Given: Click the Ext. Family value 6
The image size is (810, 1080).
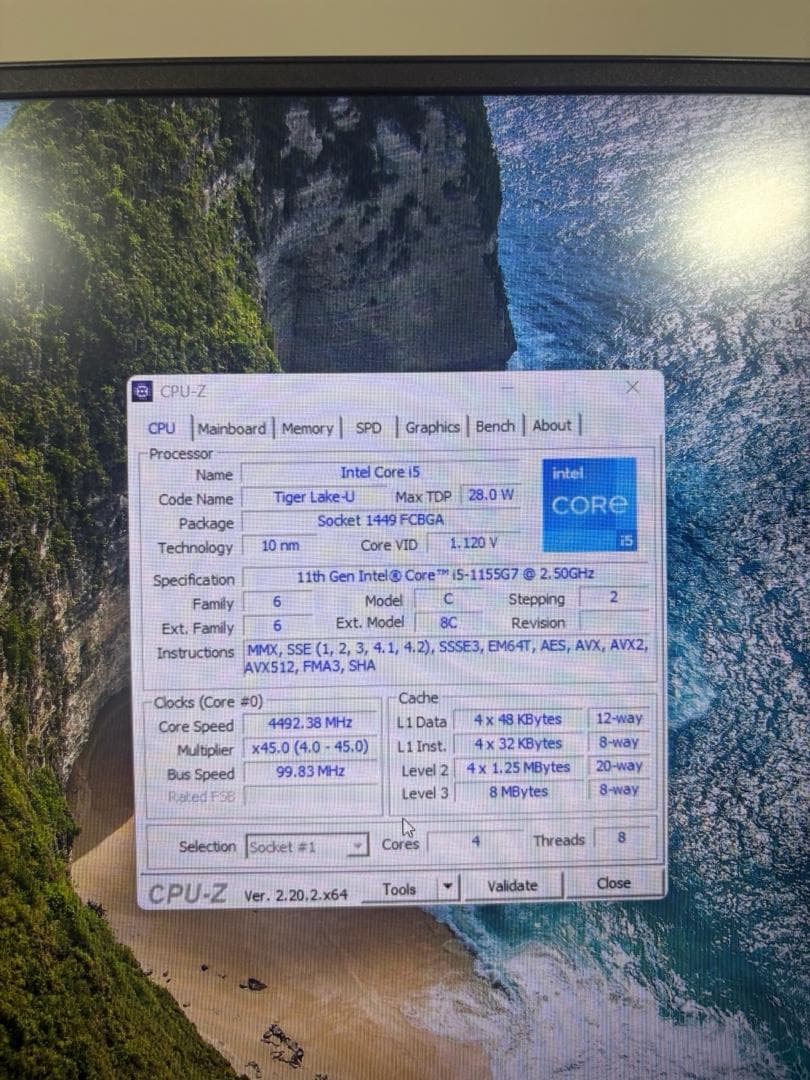Looking at the screenshot, I should tap(277, 625).
